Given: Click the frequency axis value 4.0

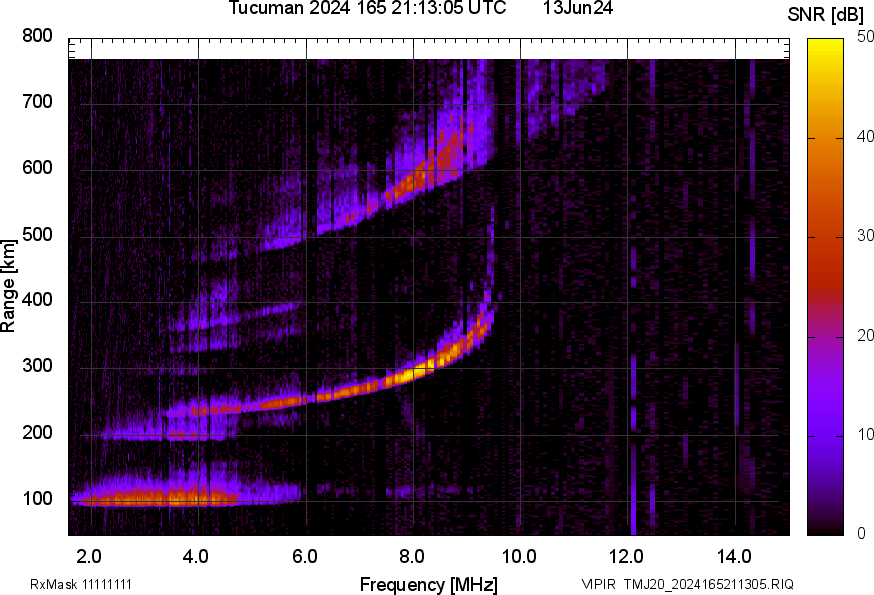Looking at the screenshot, I should tap(195, 557).
